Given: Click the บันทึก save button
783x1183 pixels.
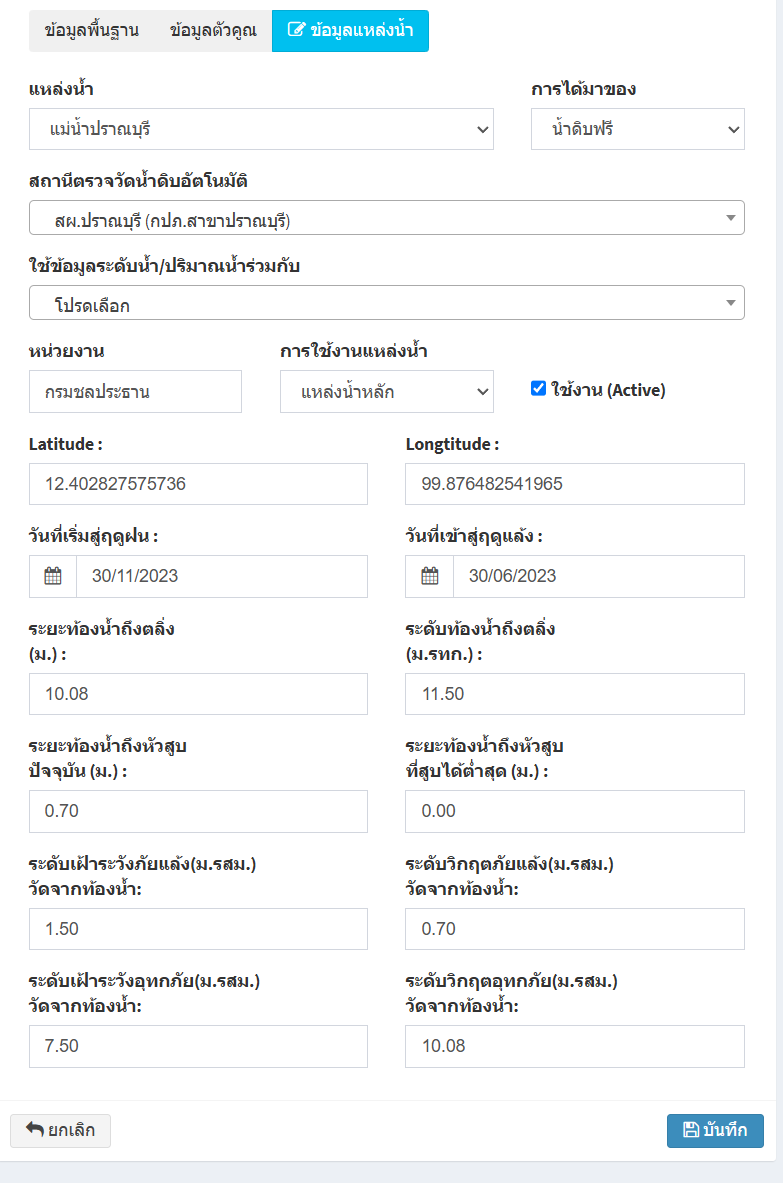Looking at the screenshot, I should [715, 1130].
